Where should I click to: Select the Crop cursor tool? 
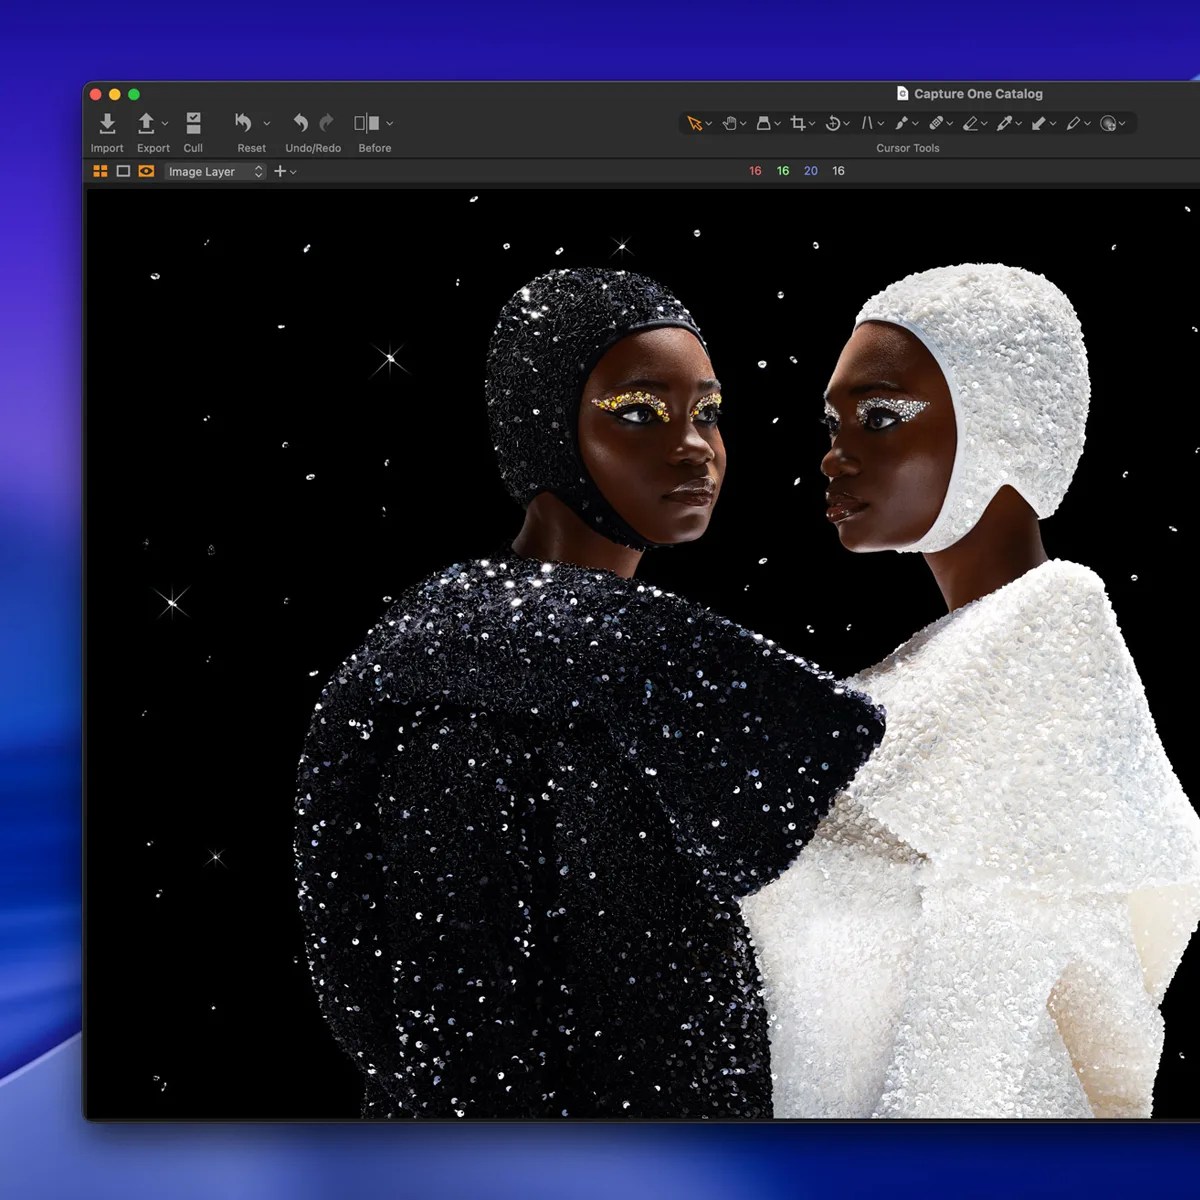(798, 123)
